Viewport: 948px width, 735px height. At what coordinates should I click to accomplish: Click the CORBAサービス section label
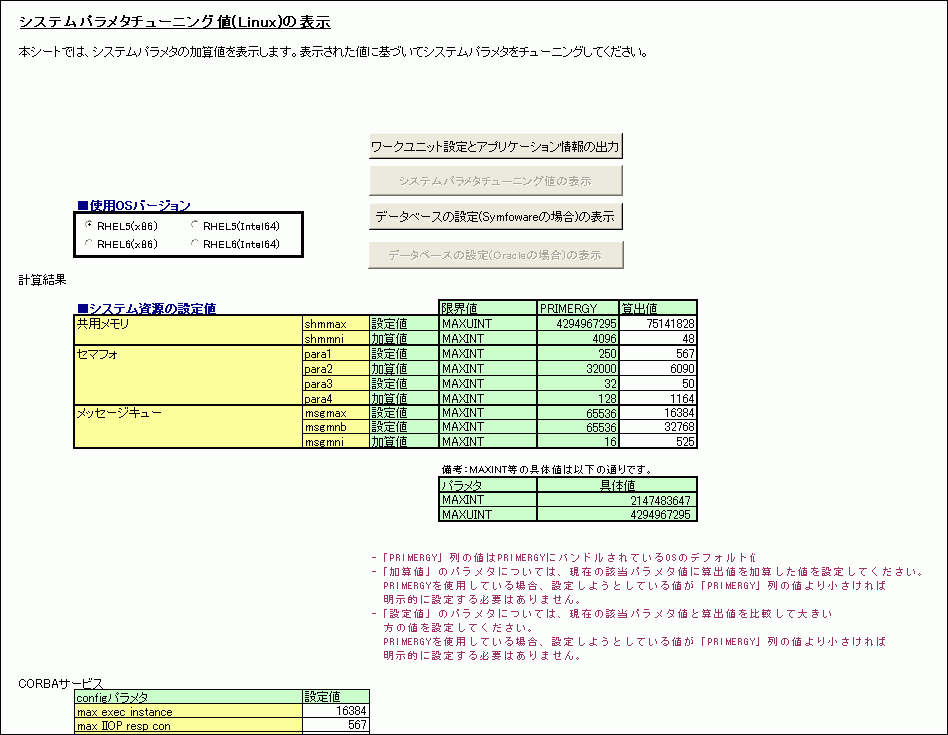[x=60, y=684]
